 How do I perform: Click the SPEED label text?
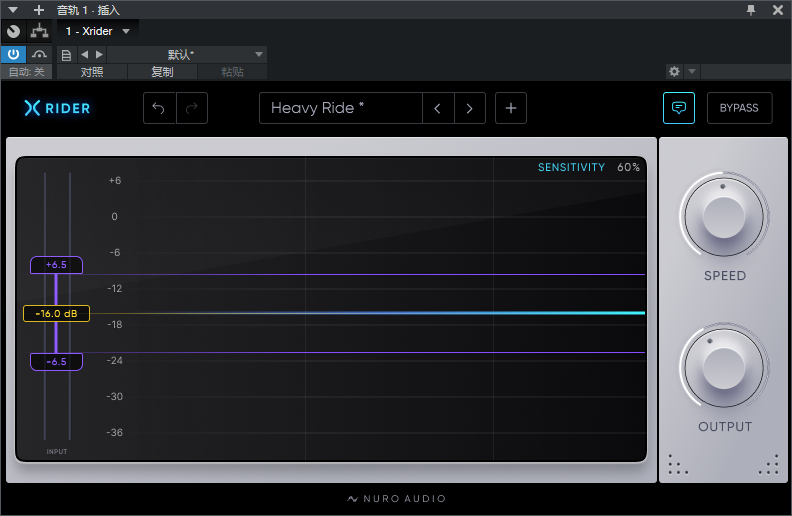tap(725, 276)
